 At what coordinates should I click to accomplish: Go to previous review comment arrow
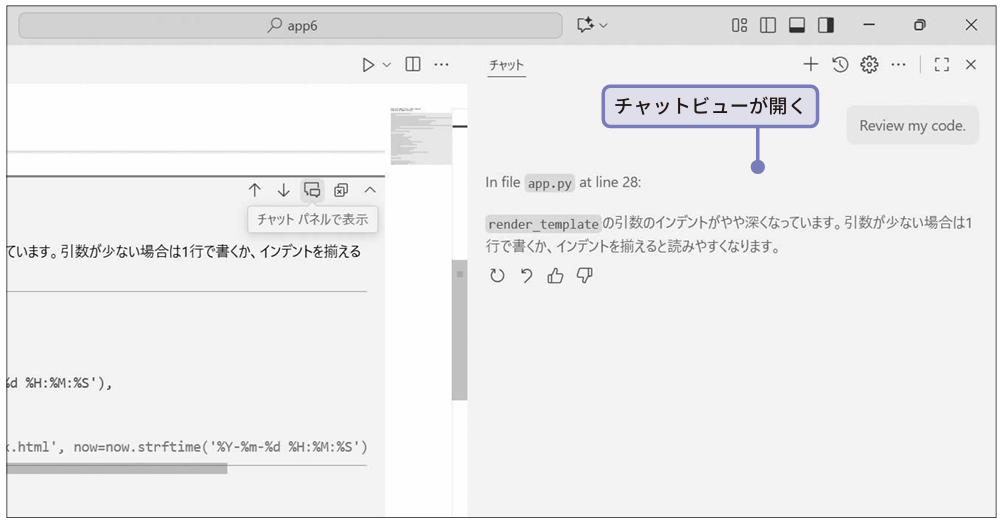tap(254, 190)
